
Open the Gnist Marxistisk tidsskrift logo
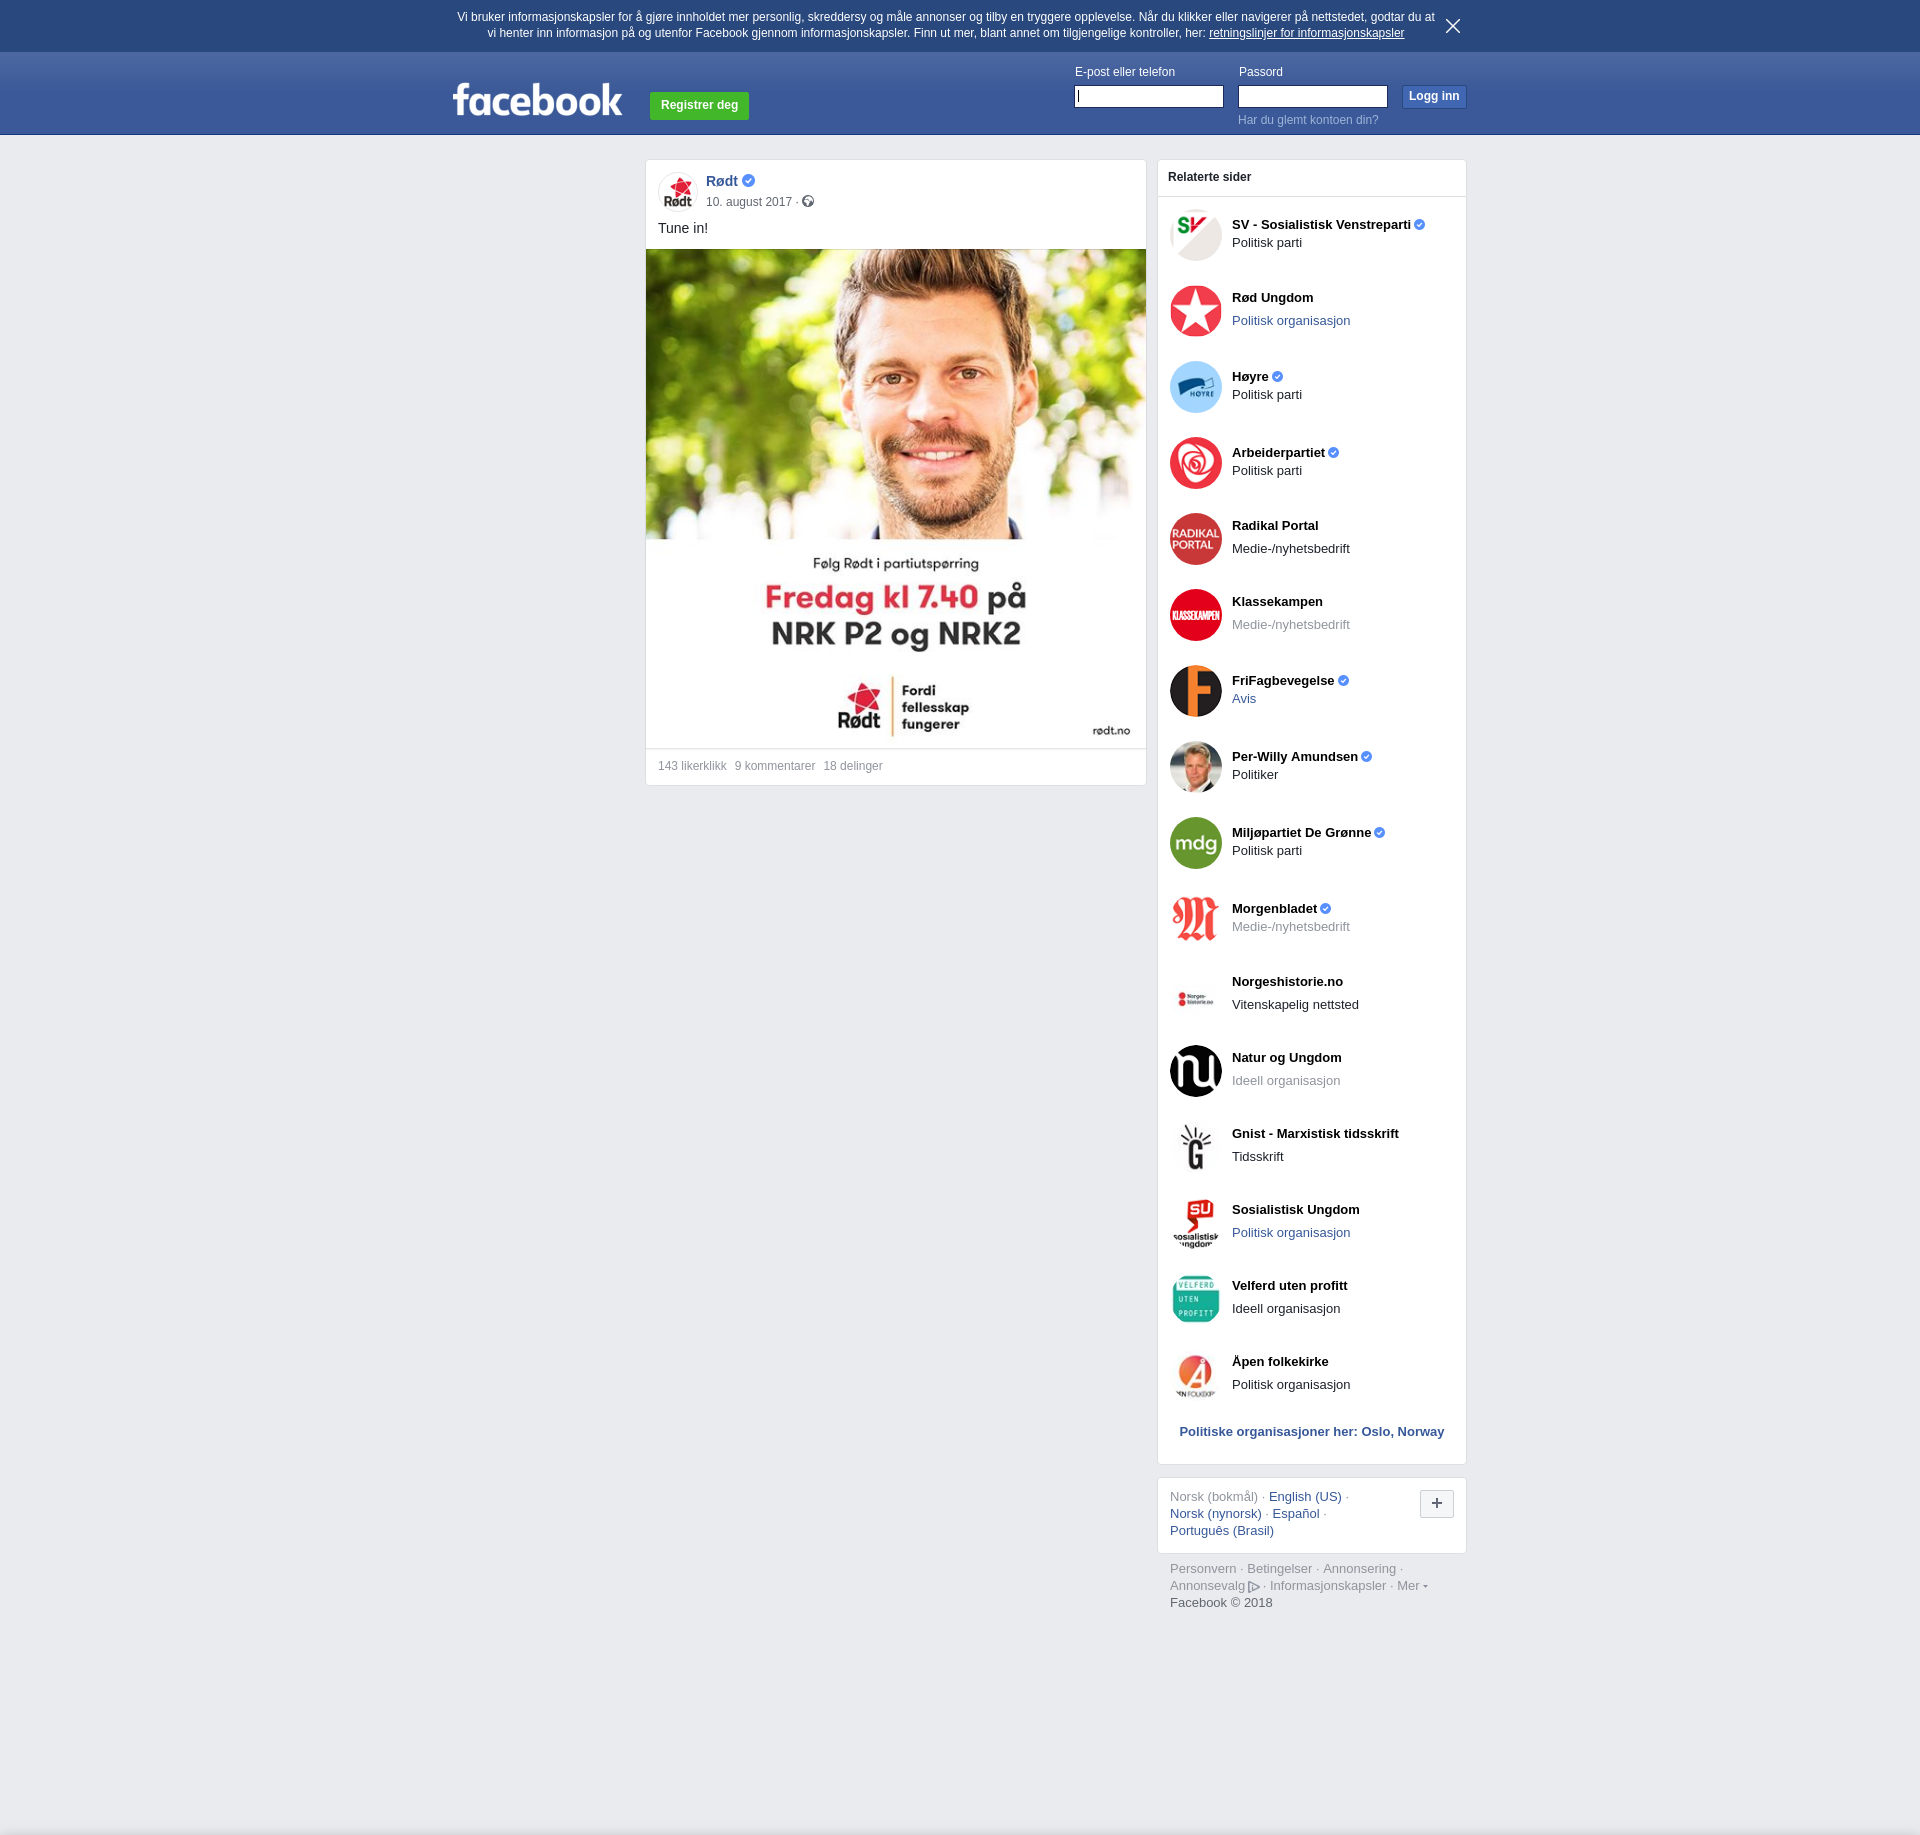[1196, 1147]
